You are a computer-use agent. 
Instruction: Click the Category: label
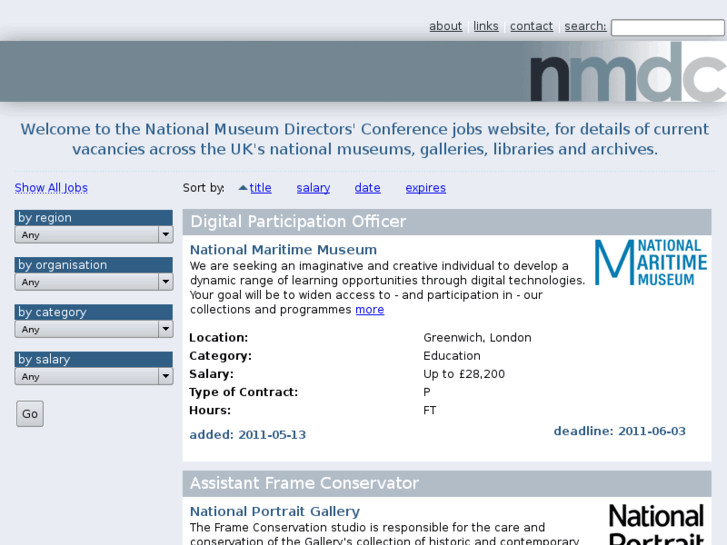point(220,356)
